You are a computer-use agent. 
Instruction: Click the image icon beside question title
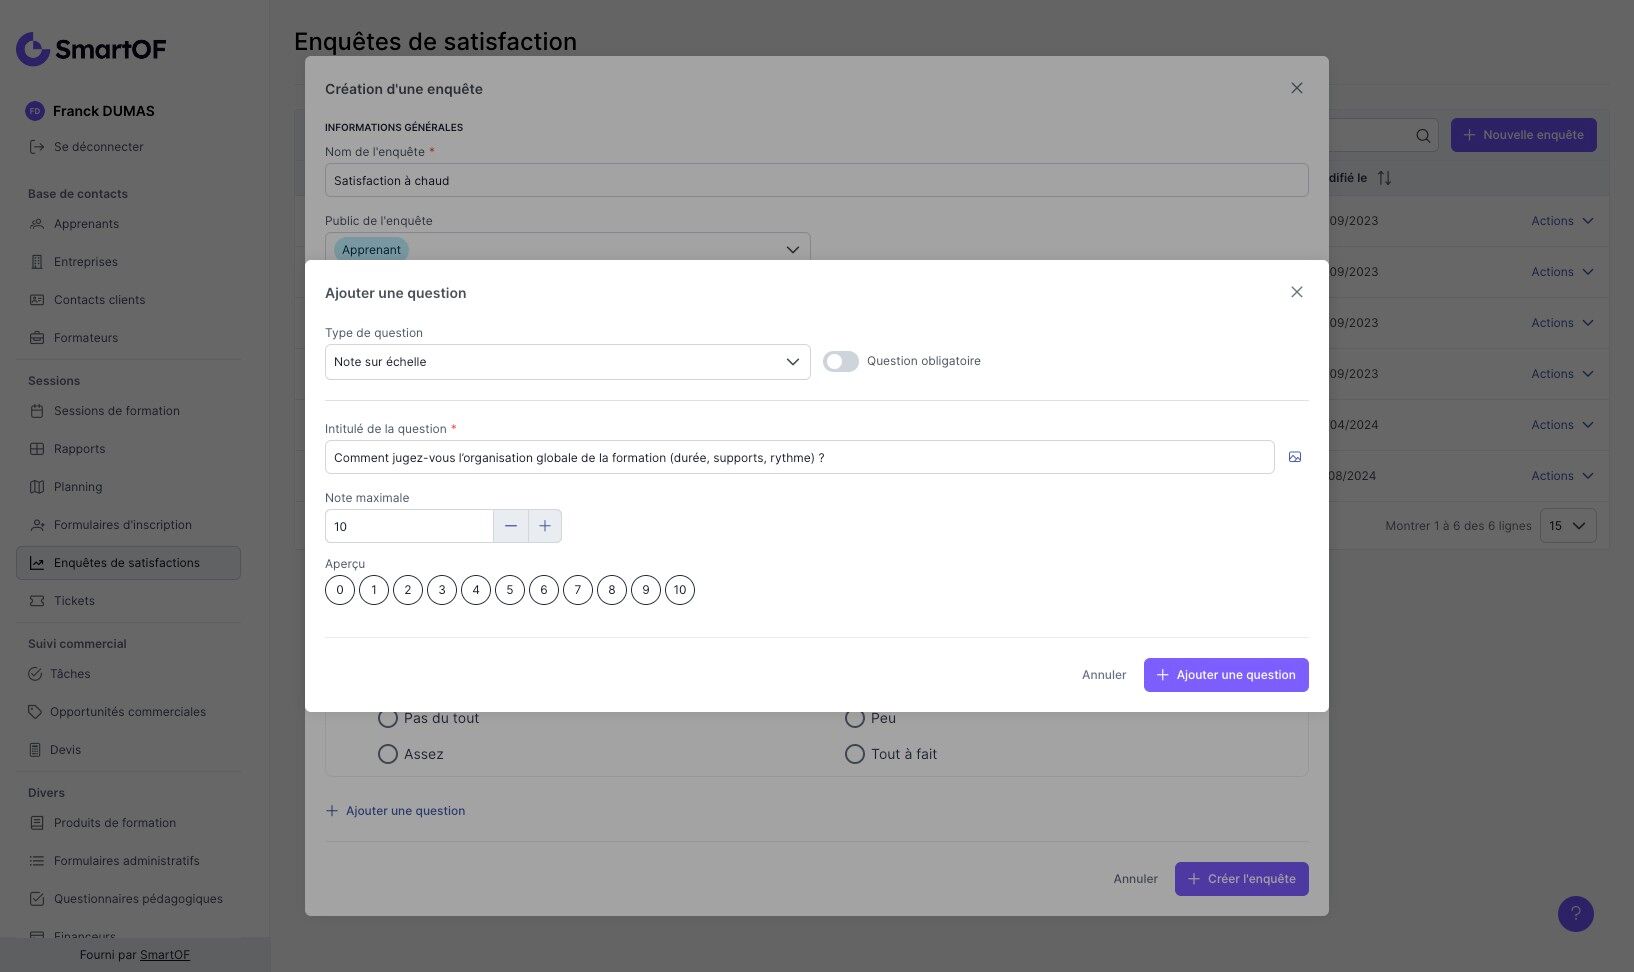(1295, 457)
